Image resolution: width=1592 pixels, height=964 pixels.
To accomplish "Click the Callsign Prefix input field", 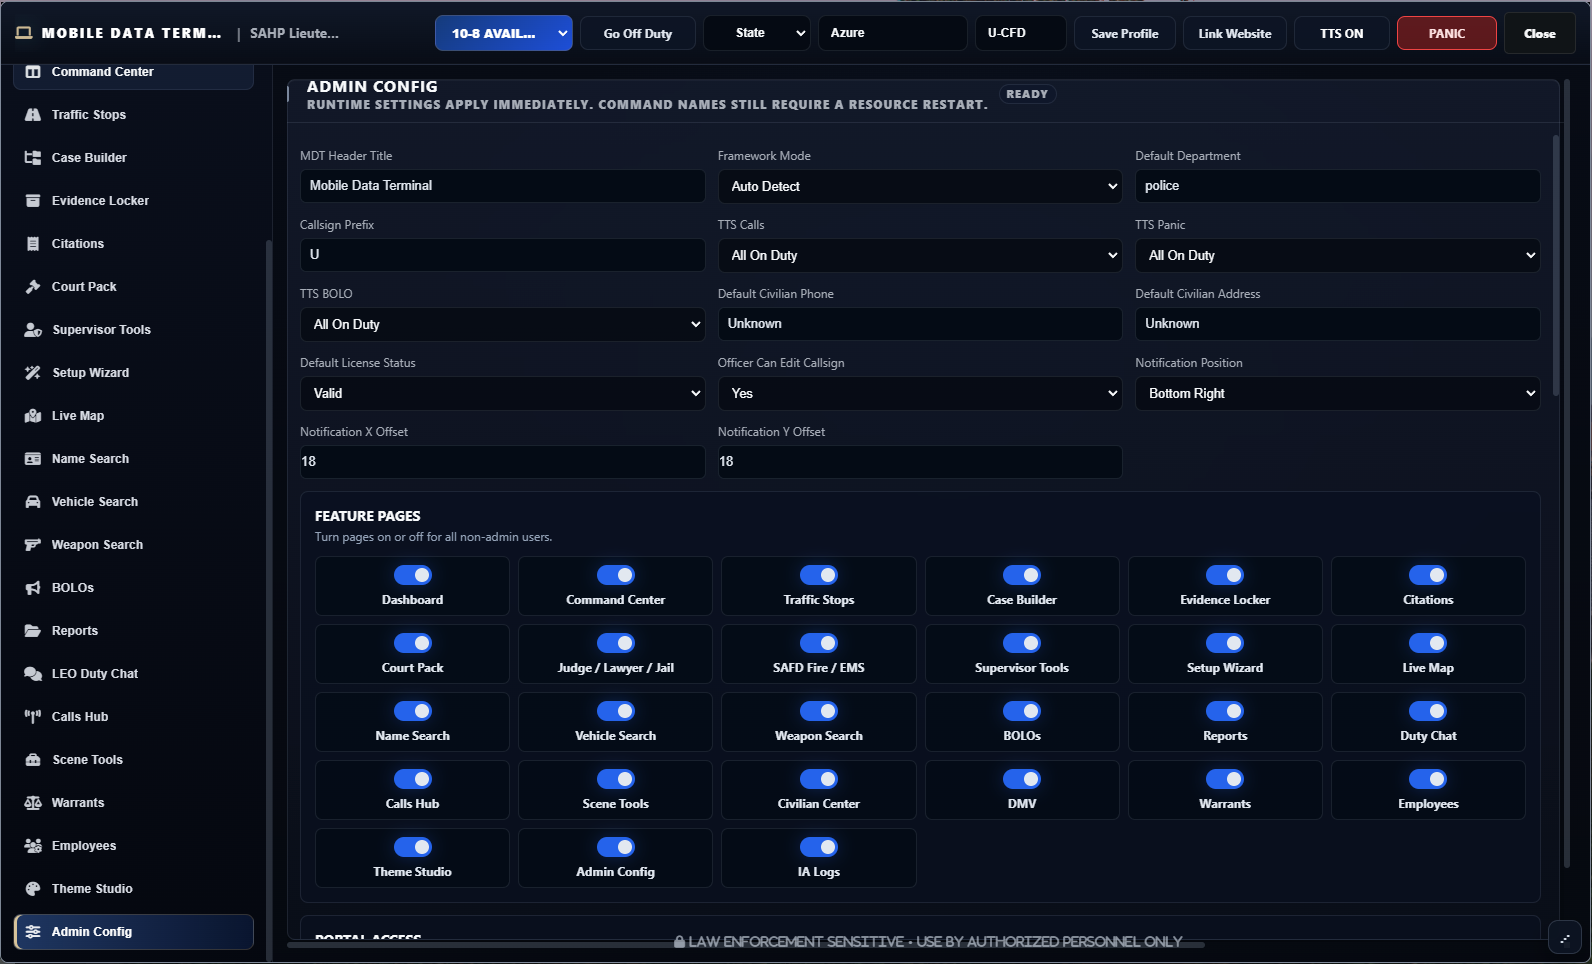I will (503, 255).
